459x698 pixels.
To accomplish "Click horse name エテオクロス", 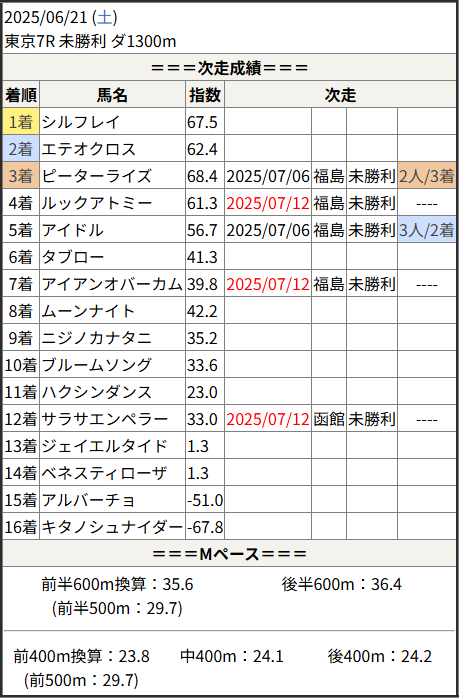I will [89, 149].
